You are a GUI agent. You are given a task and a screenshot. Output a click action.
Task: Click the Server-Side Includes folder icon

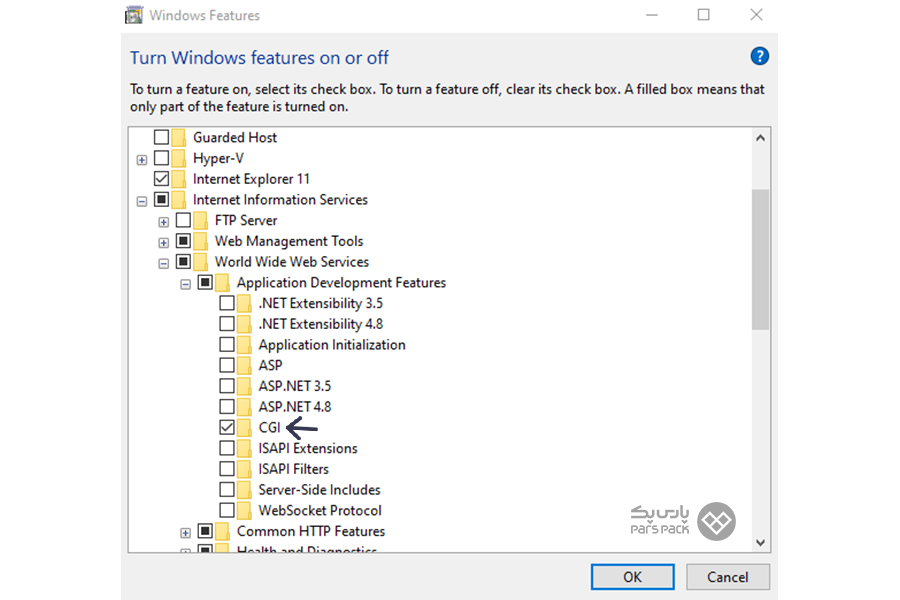tap(244, 490)
